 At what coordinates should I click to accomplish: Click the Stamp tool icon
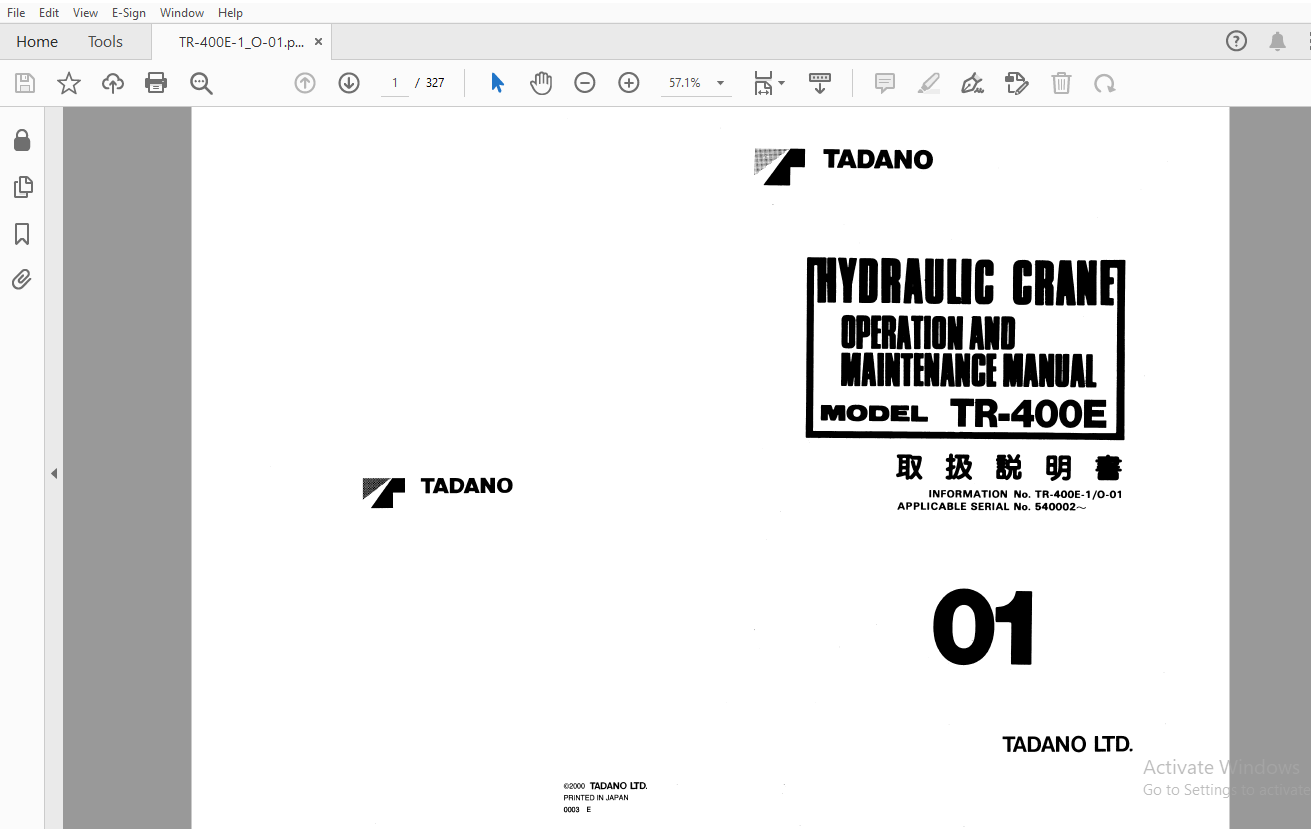pos(1017,83)
